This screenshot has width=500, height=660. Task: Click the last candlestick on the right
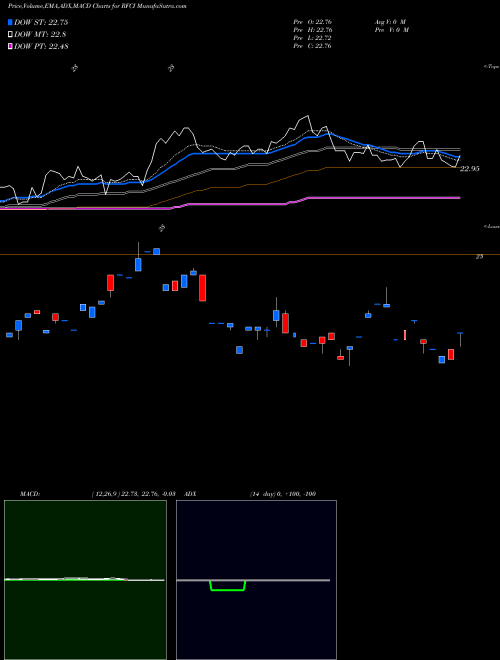(x=460, y=339)
